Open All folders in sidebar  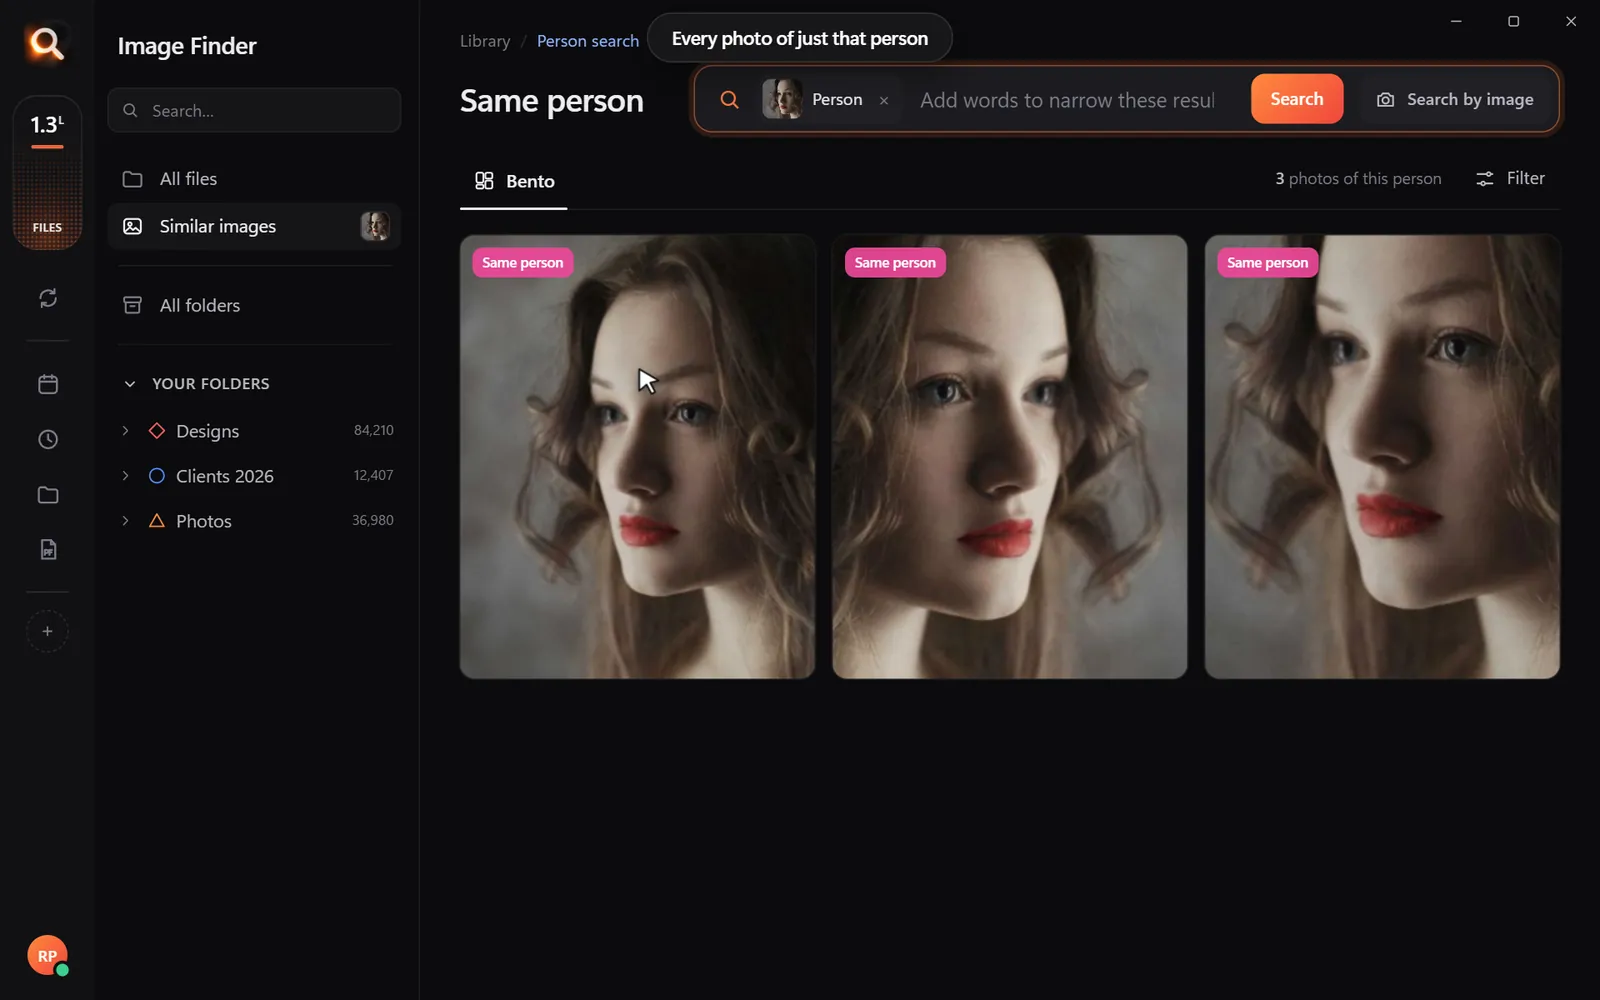pyautogui.click(x=254, y=305)
